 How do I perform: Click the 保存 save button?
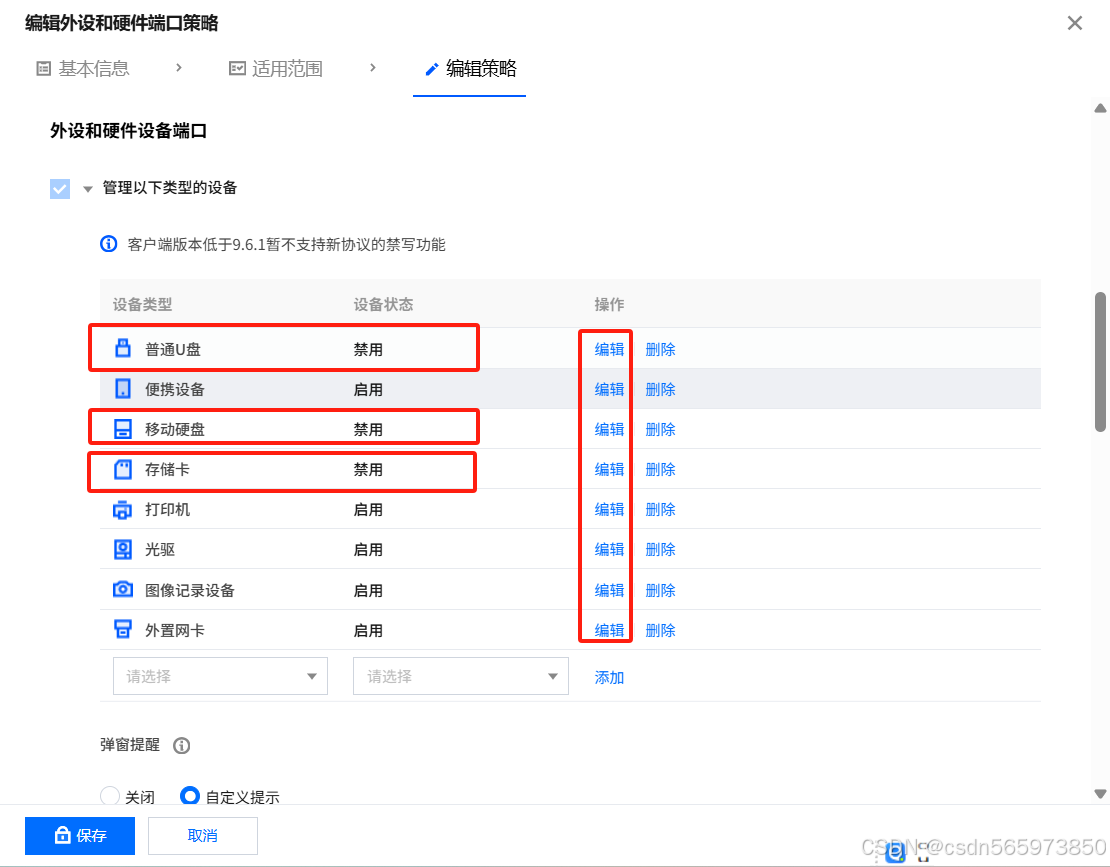(80, 835)
